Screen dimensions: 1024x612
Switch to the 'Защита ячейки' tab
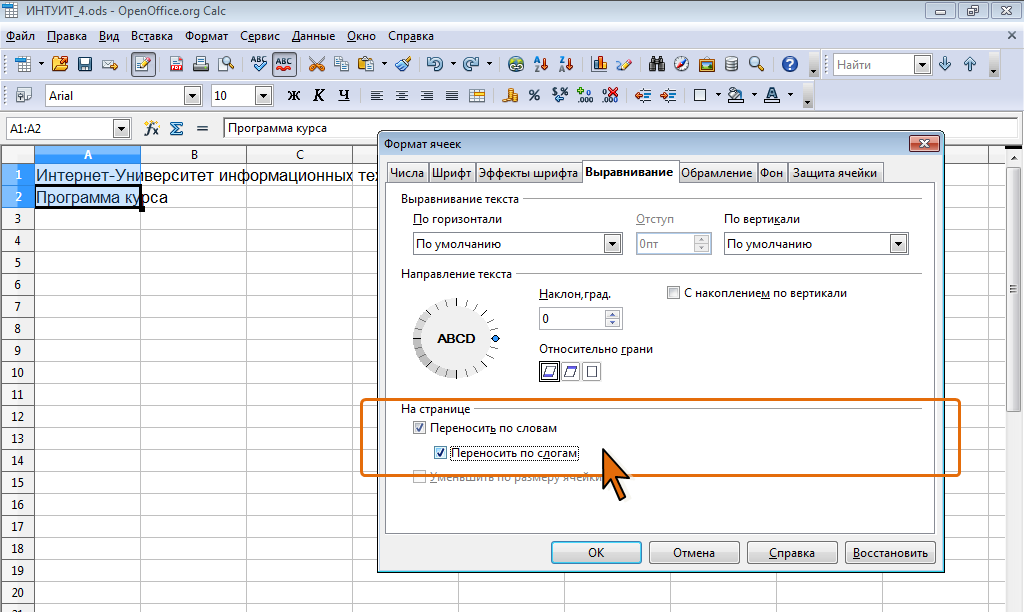pos(835,172)
